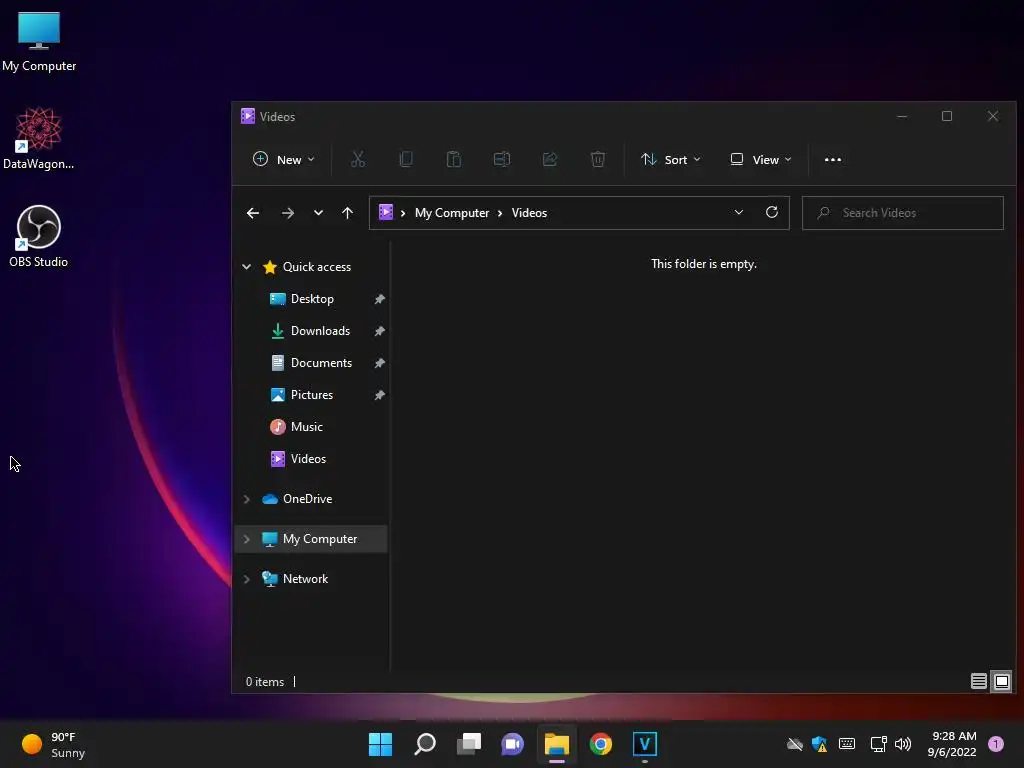
Task: Expand the Network tree node
Action: click(x=247, y=579)
